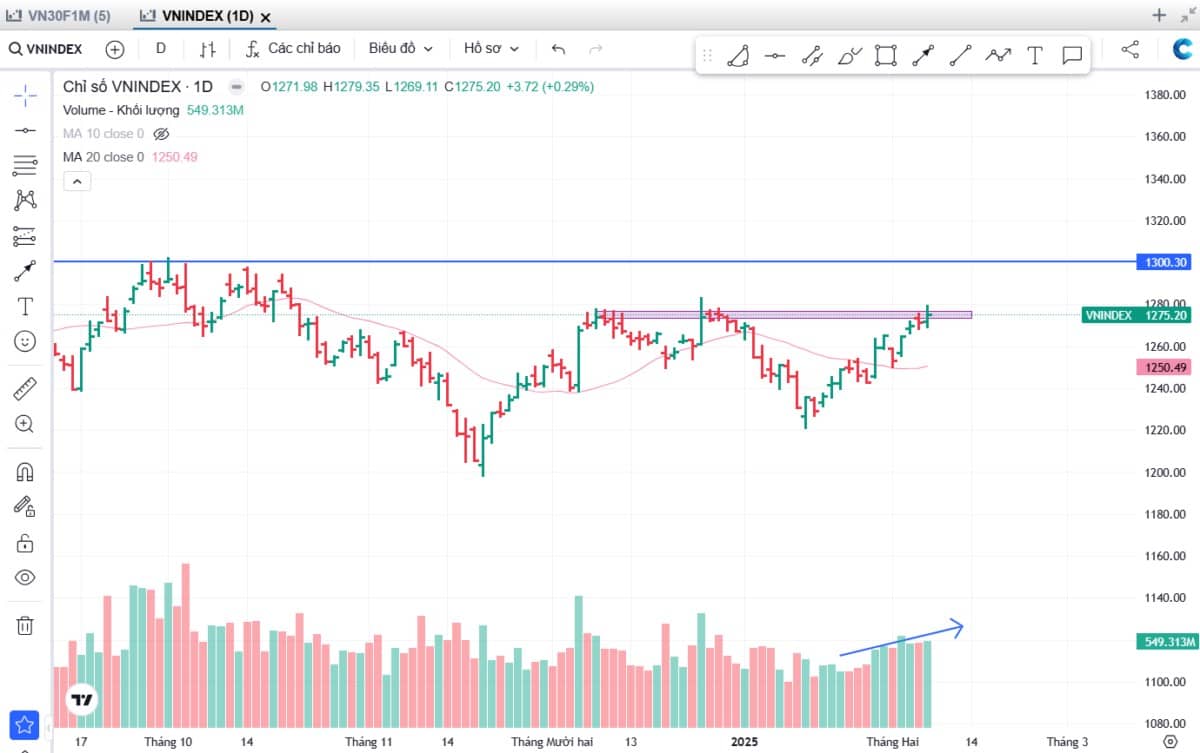Toggle the VNINDEX legend dash indicator

pos(236,87)
